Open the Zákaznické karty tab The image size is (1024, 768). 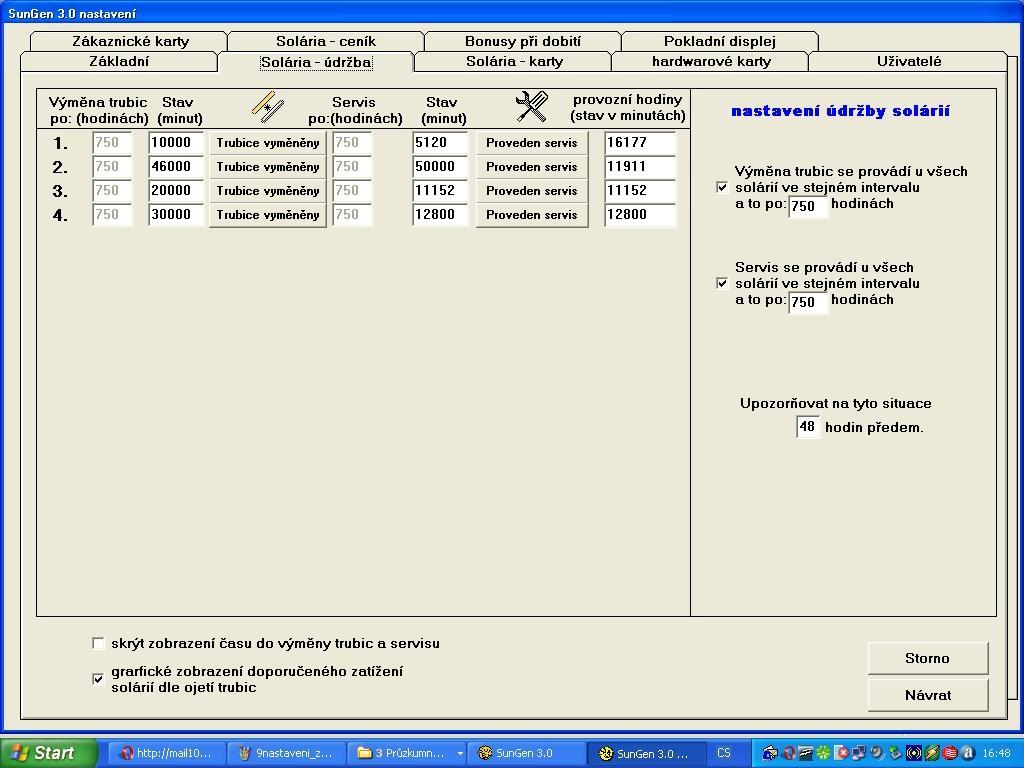tap(129, 41)
